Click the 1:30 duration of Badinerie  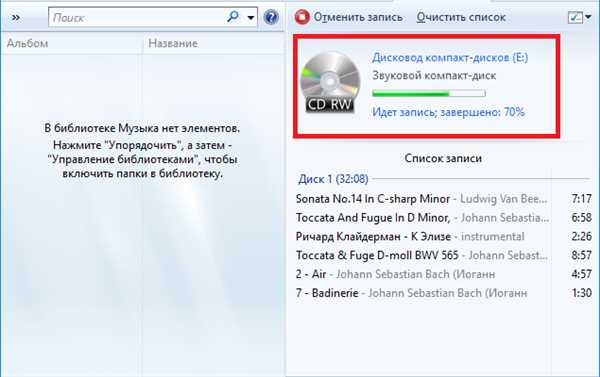(x=581, y=293)
